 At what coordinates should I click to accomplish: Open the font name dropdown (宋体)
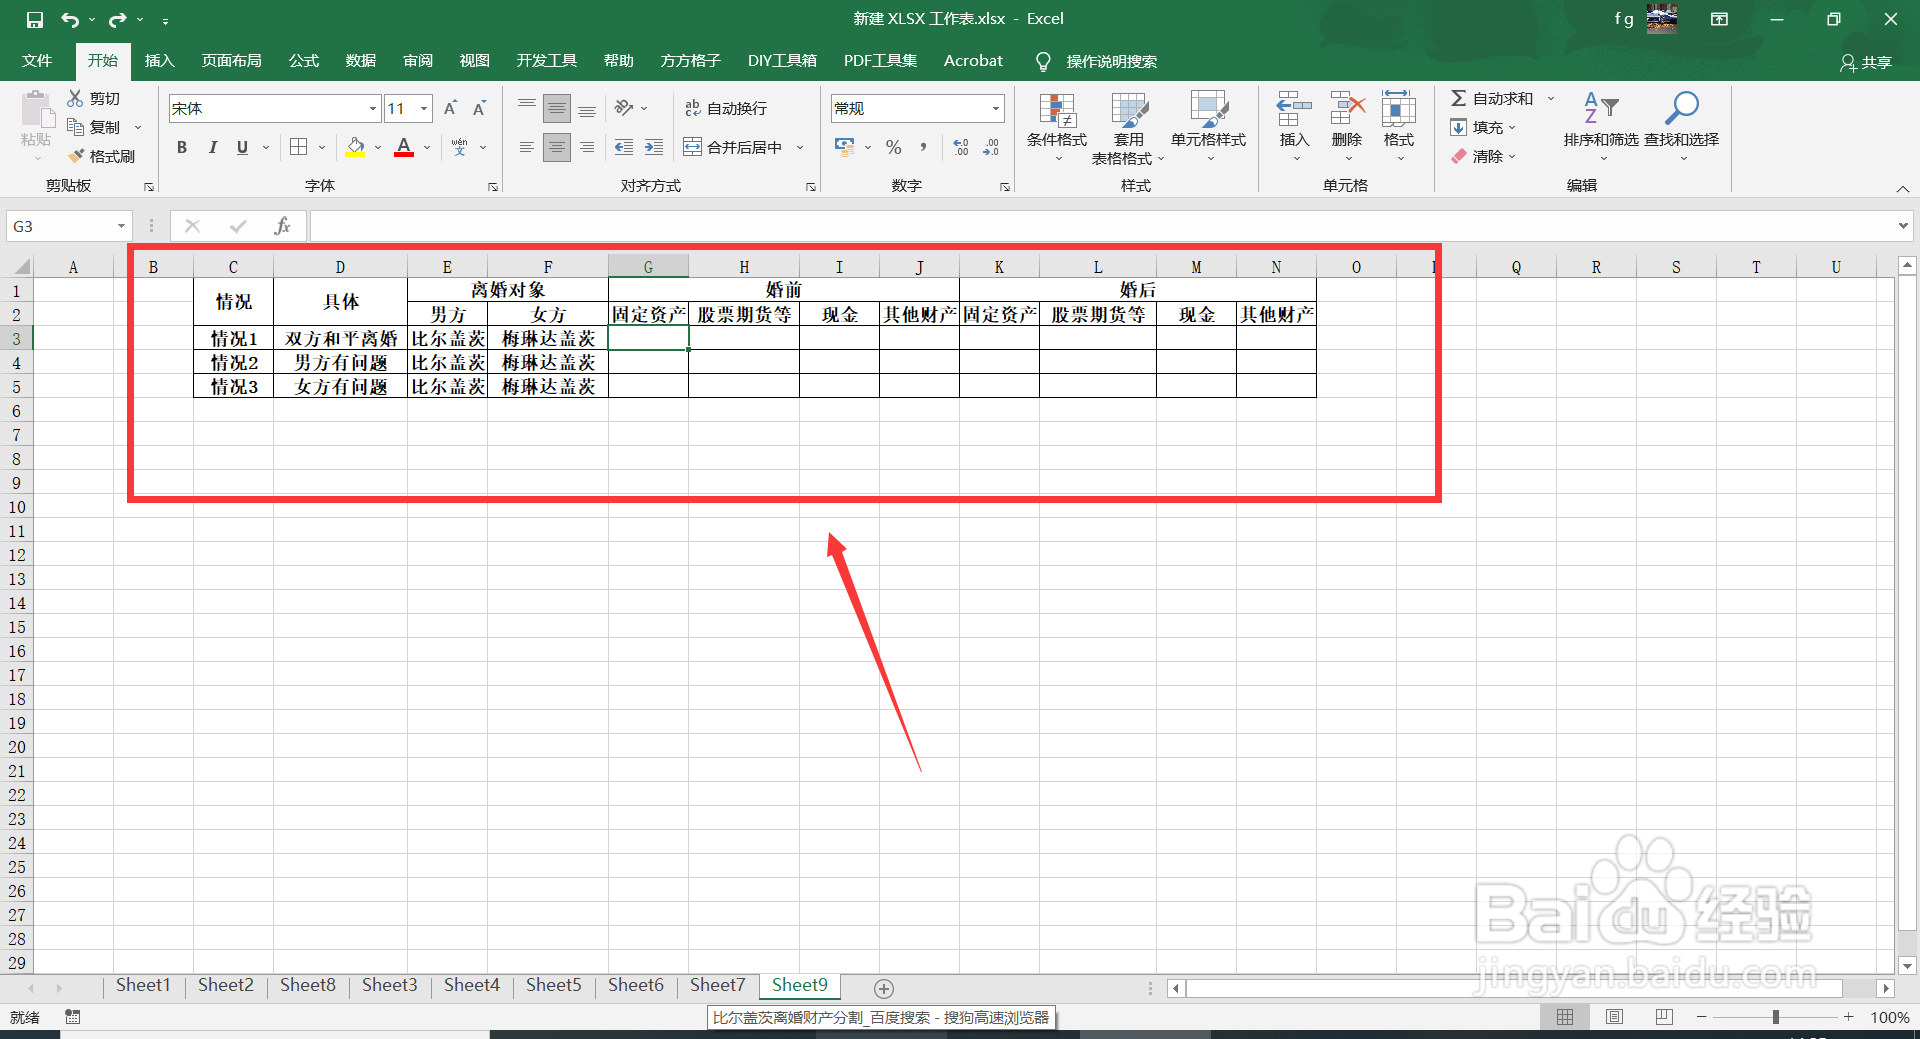click(x=373, y=108)
